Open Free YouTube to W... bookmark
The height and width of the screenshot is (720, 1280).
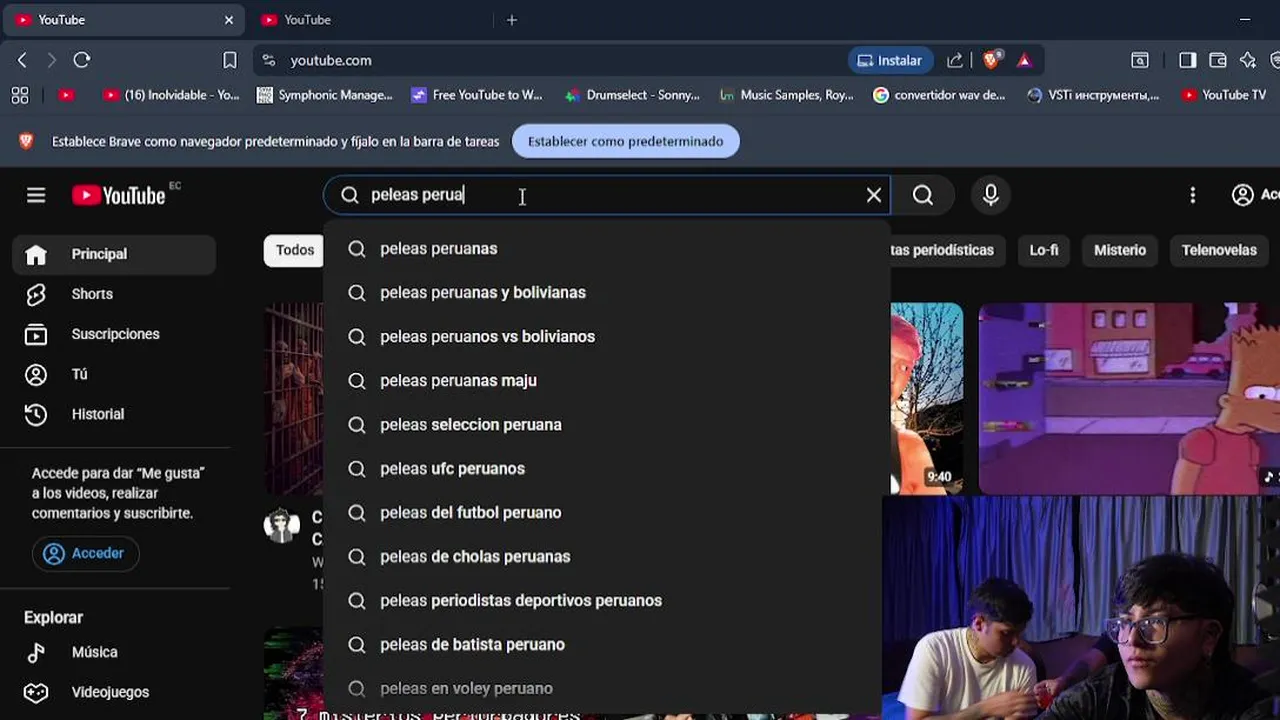(x=477, y=95)
